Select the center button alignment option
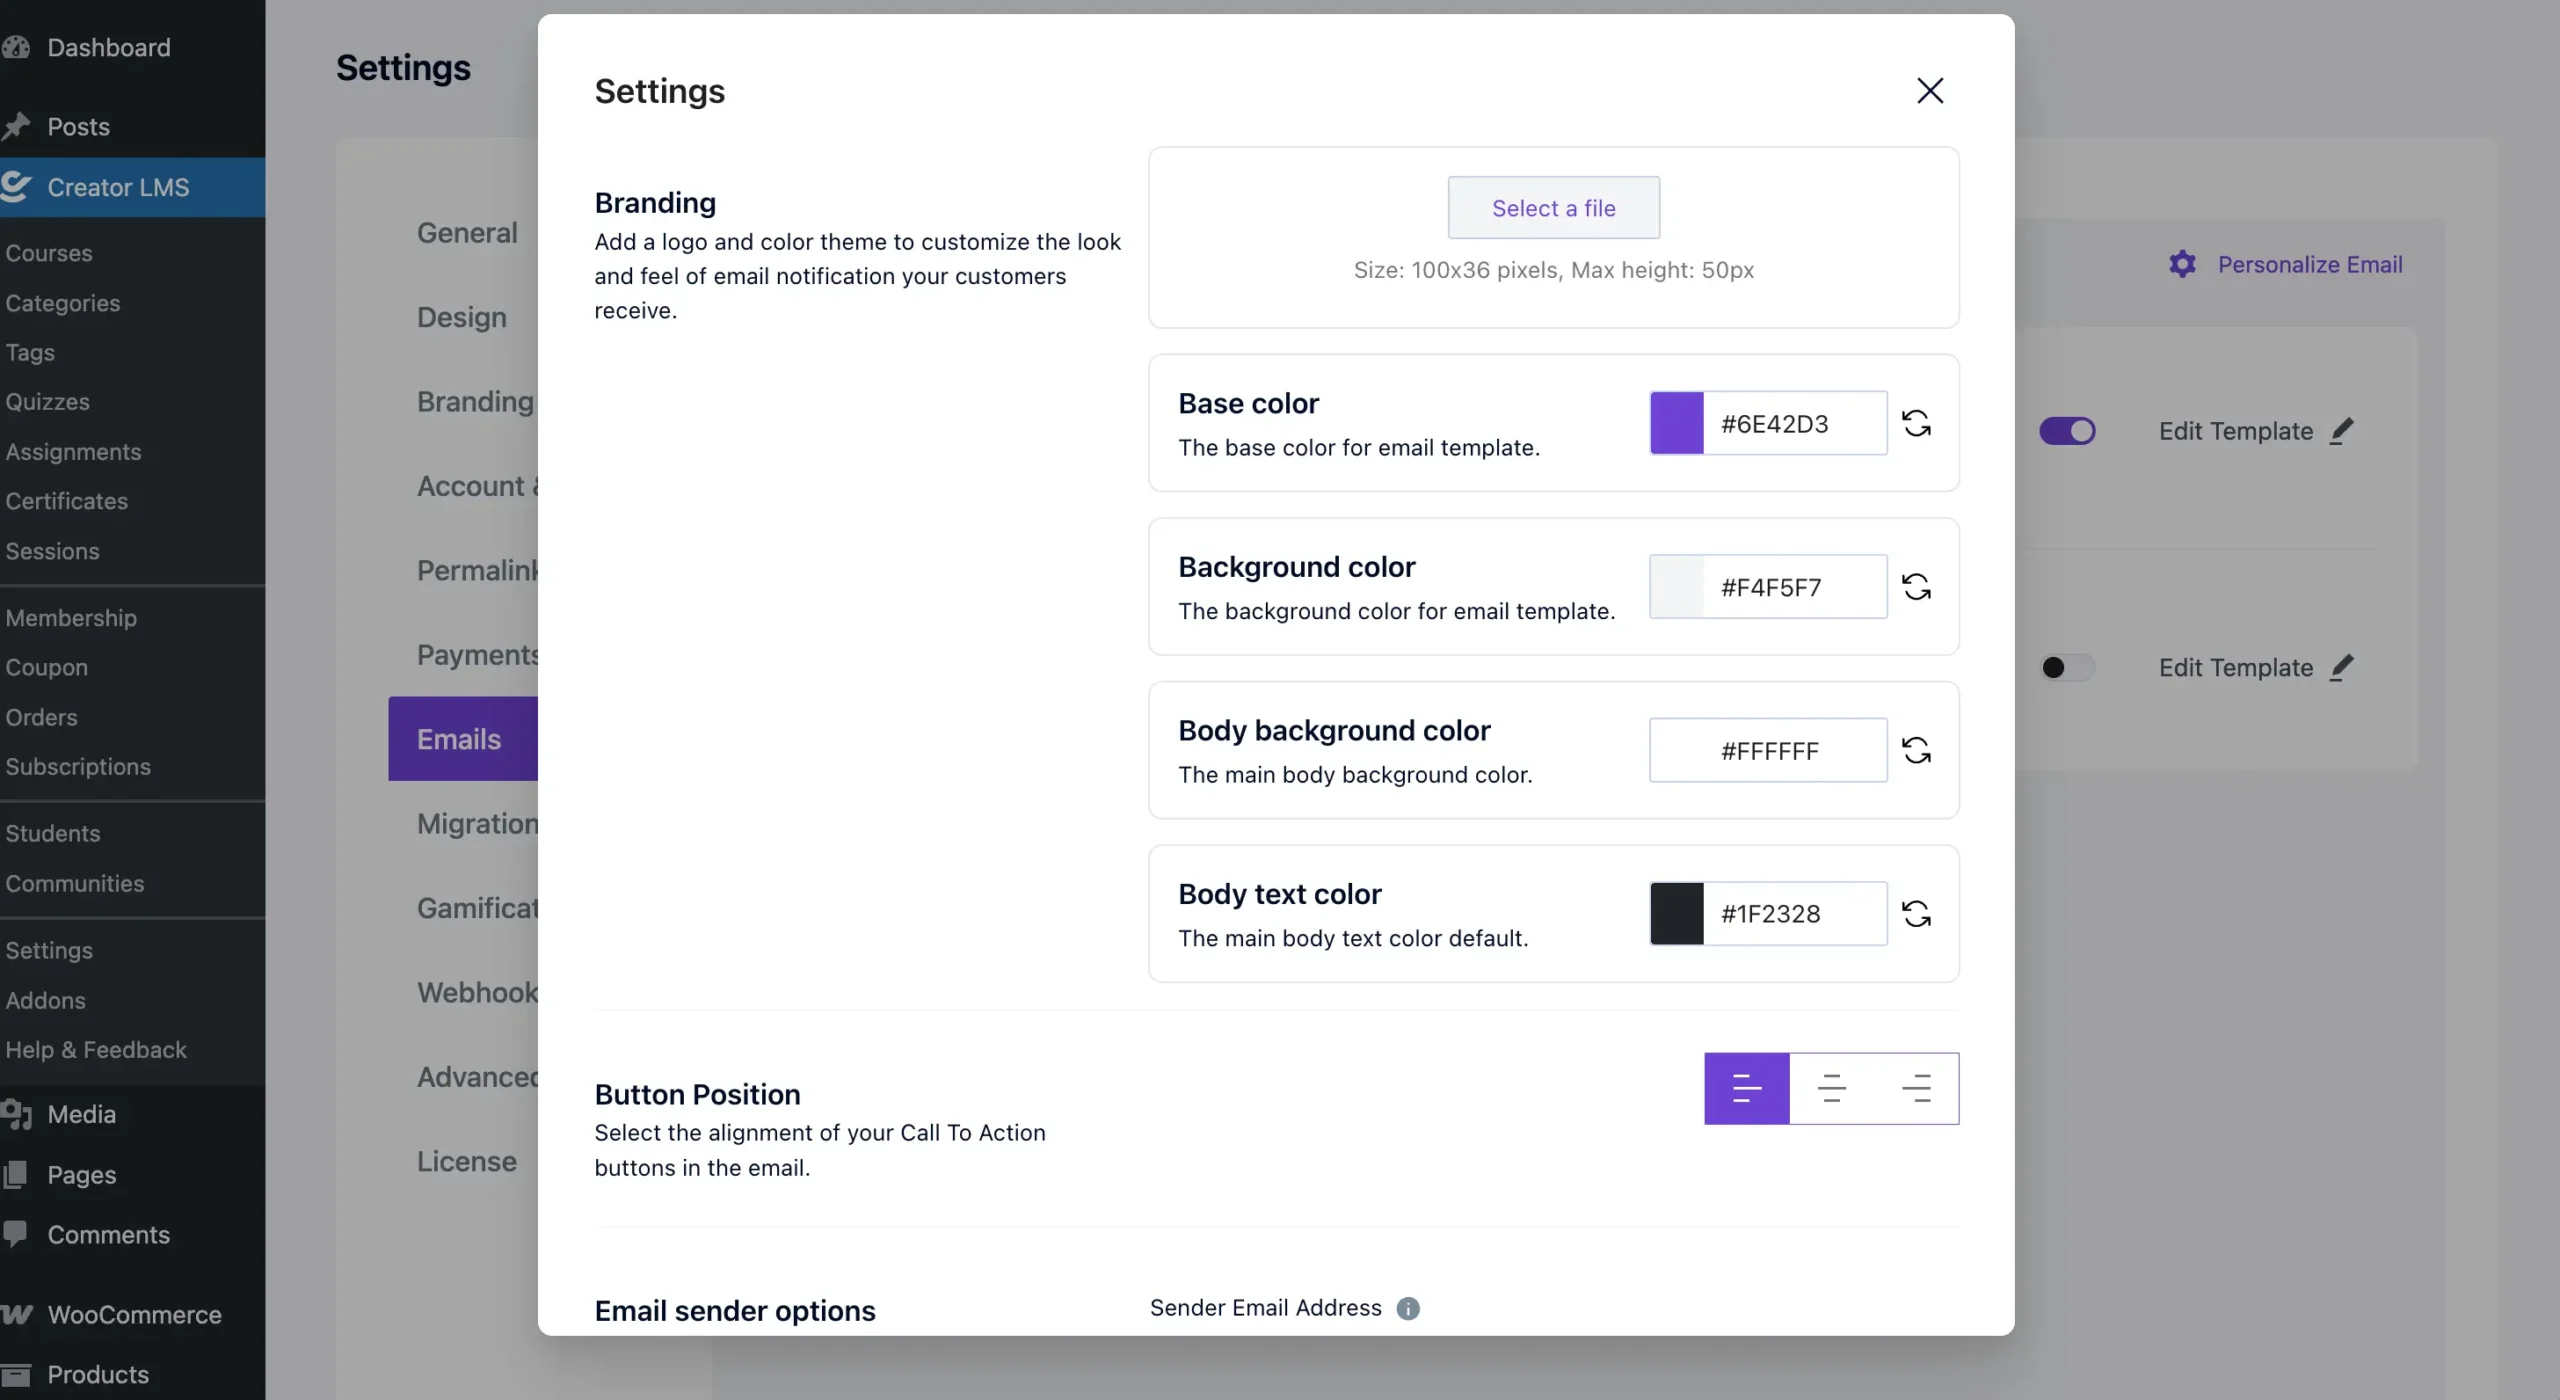This screenshot has height=1400, width=2560. (x=1831, y=1088)
